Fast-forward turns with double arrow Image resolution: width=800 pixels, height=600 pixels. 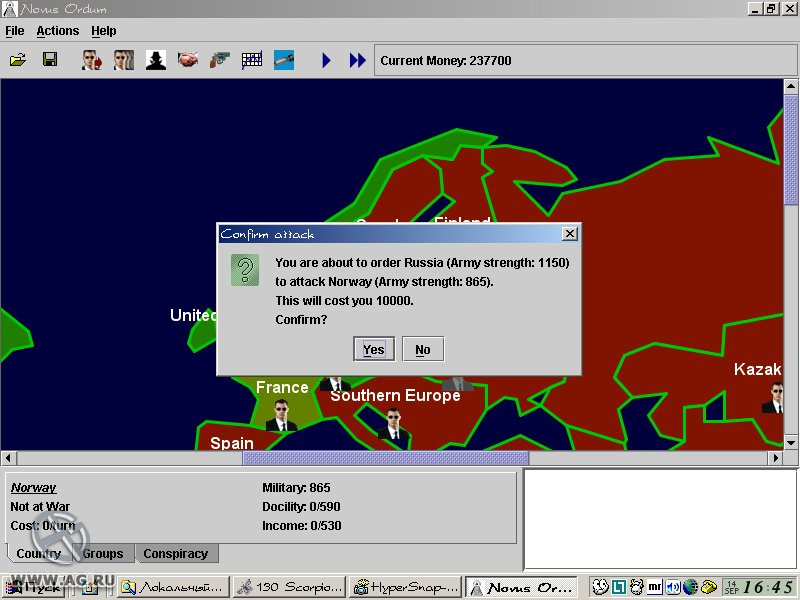point(358,60)
